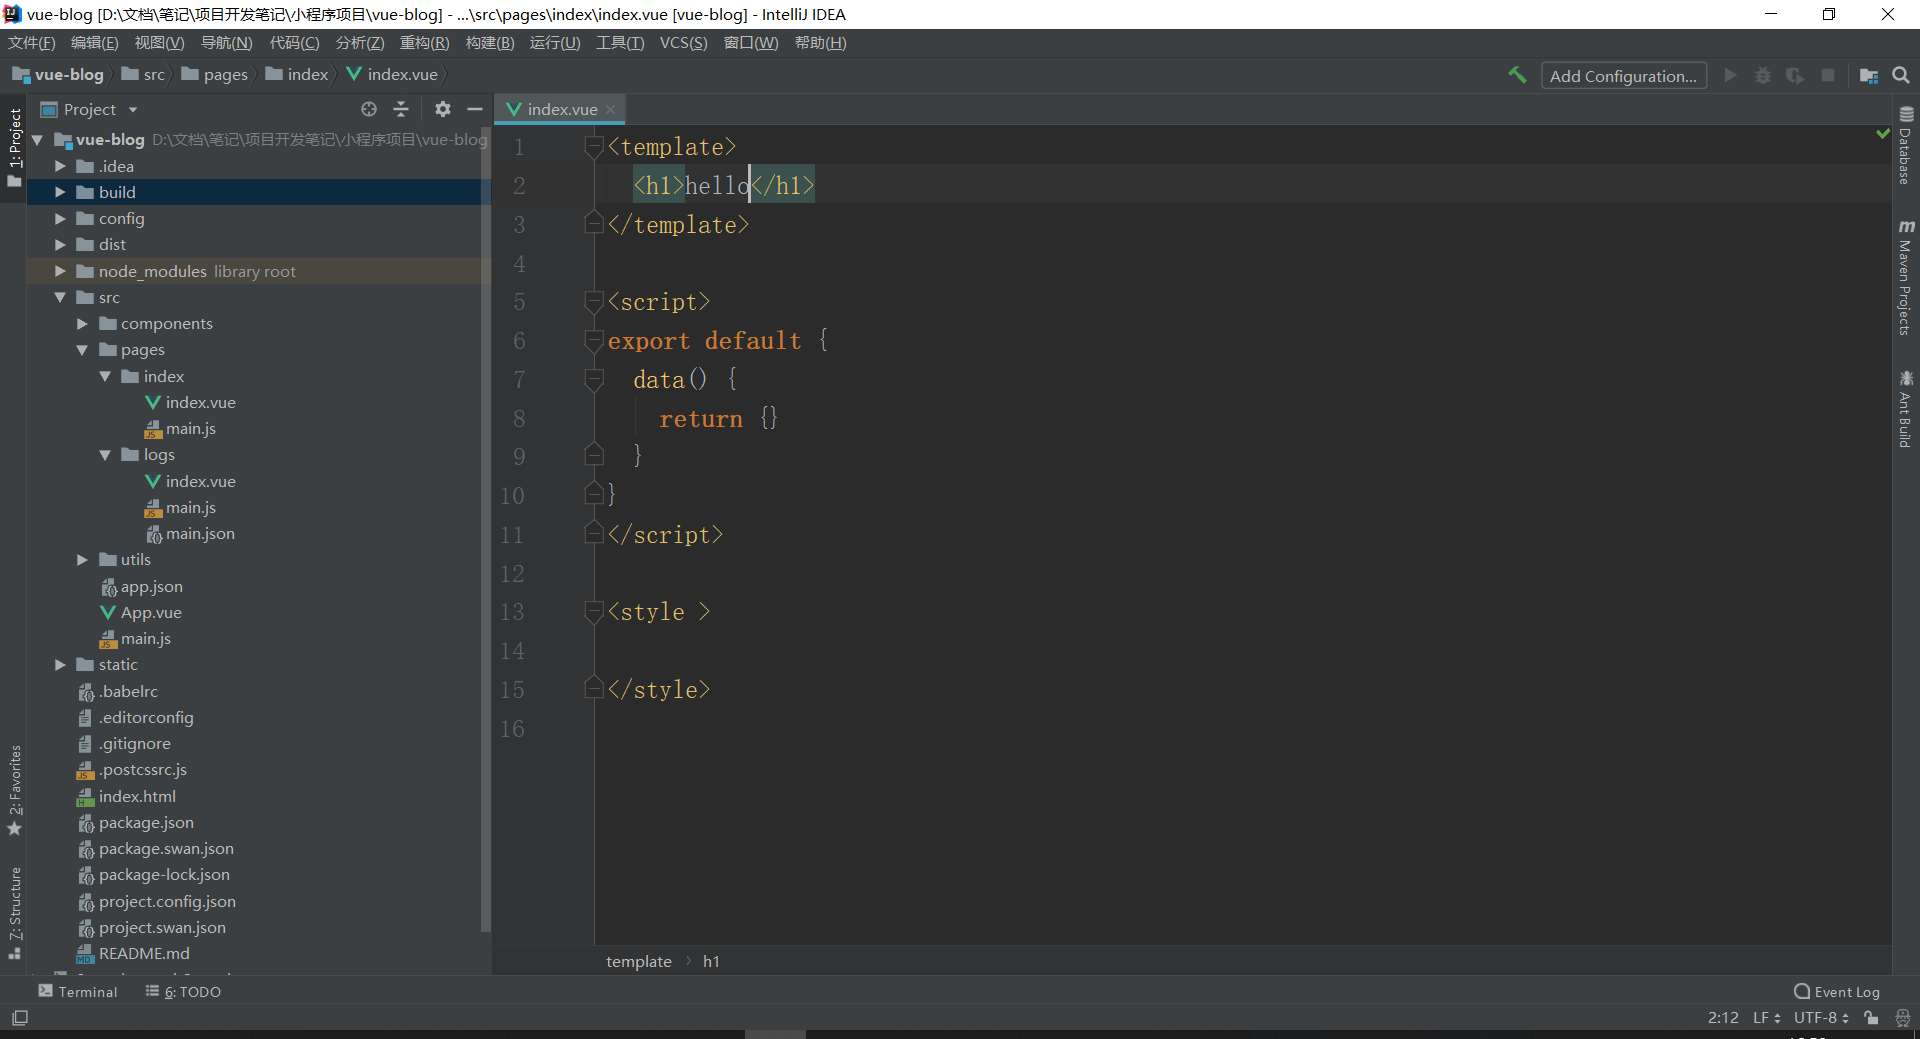Viewport: 1920px width, 1039px height.
Task: Hide the Project tool window
Action: [475, 109]
